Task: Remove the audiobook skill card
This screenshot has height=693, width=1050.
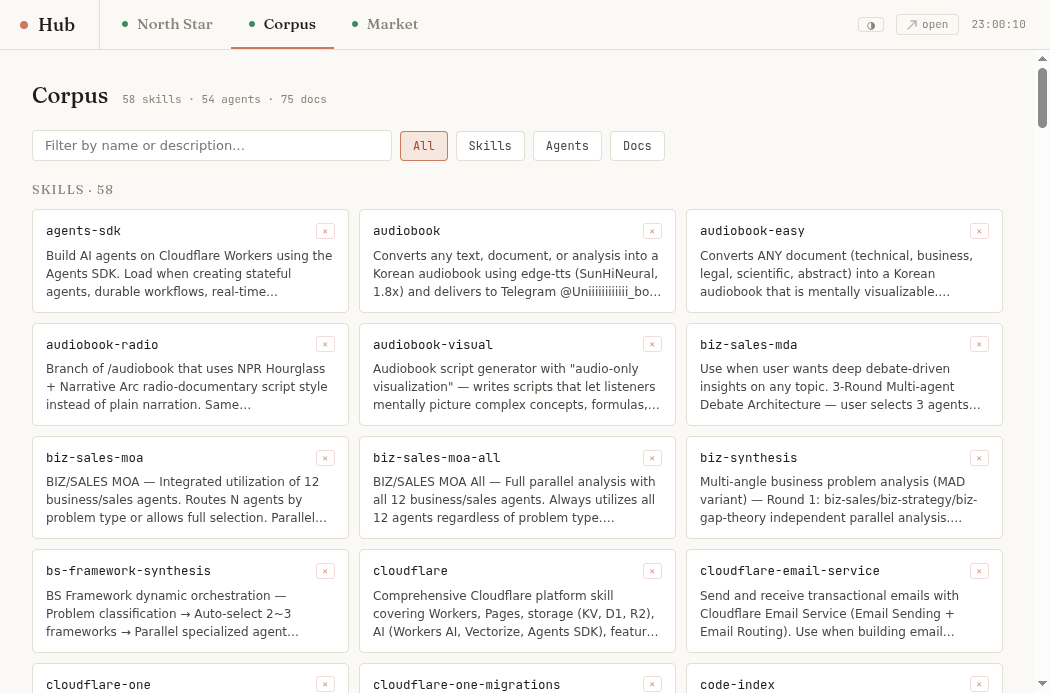Action: coord(652,231)
